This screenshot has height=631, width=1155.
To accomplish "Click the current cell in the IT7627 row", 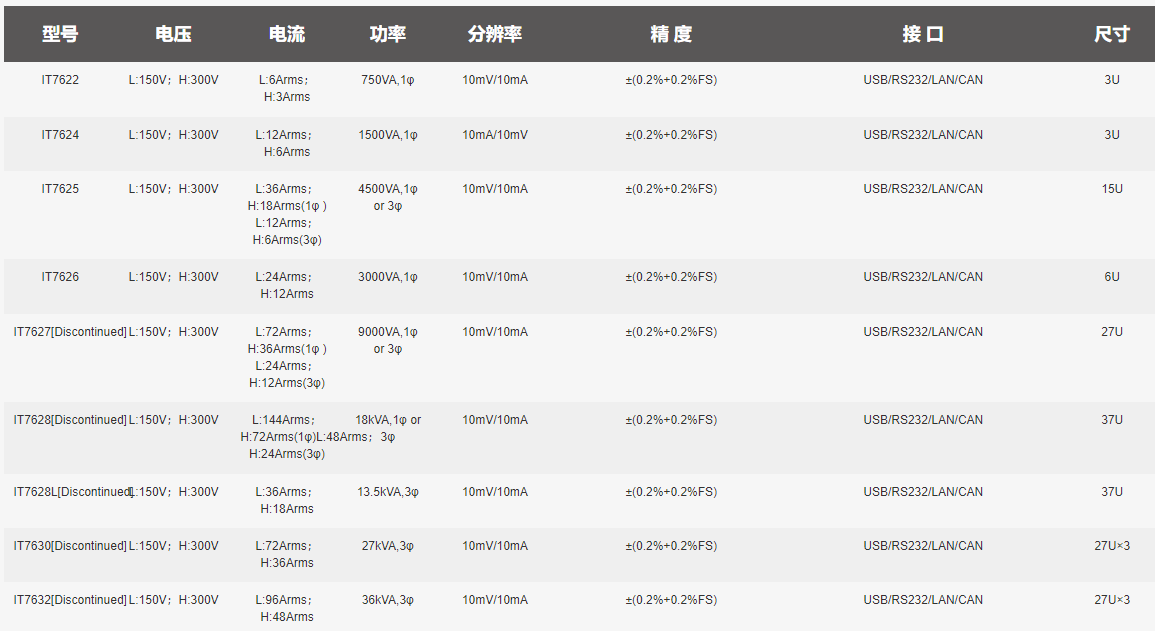I will click(x=287, y=357).
